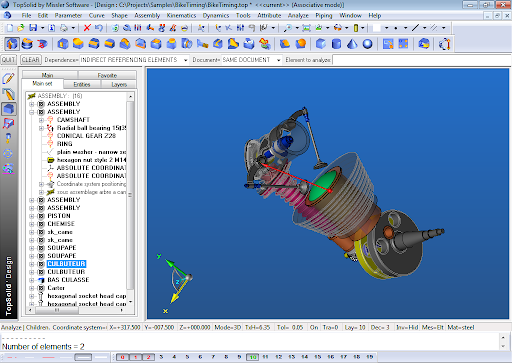Click the Element to analyze input field
The width and height of the screenshot is (512, 363).
tap(422, 60)
